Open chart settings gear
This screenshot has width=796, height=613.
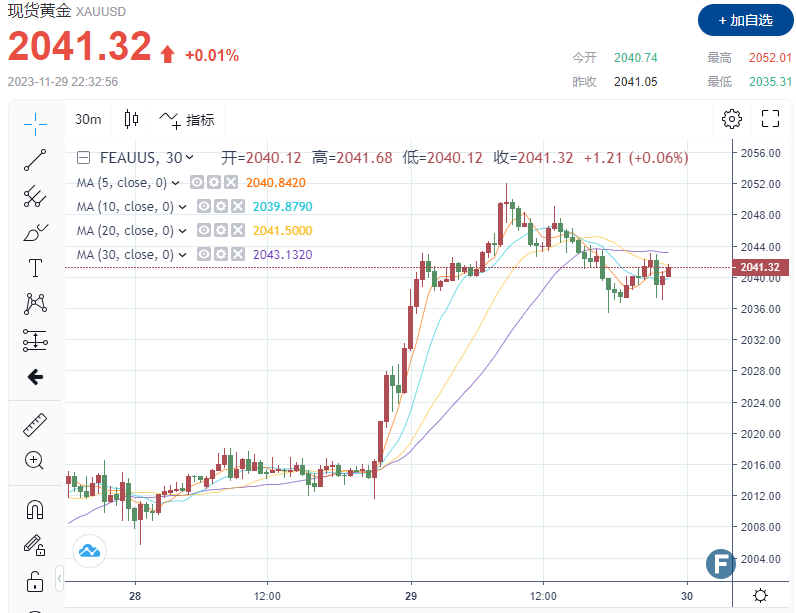(732, 120)
